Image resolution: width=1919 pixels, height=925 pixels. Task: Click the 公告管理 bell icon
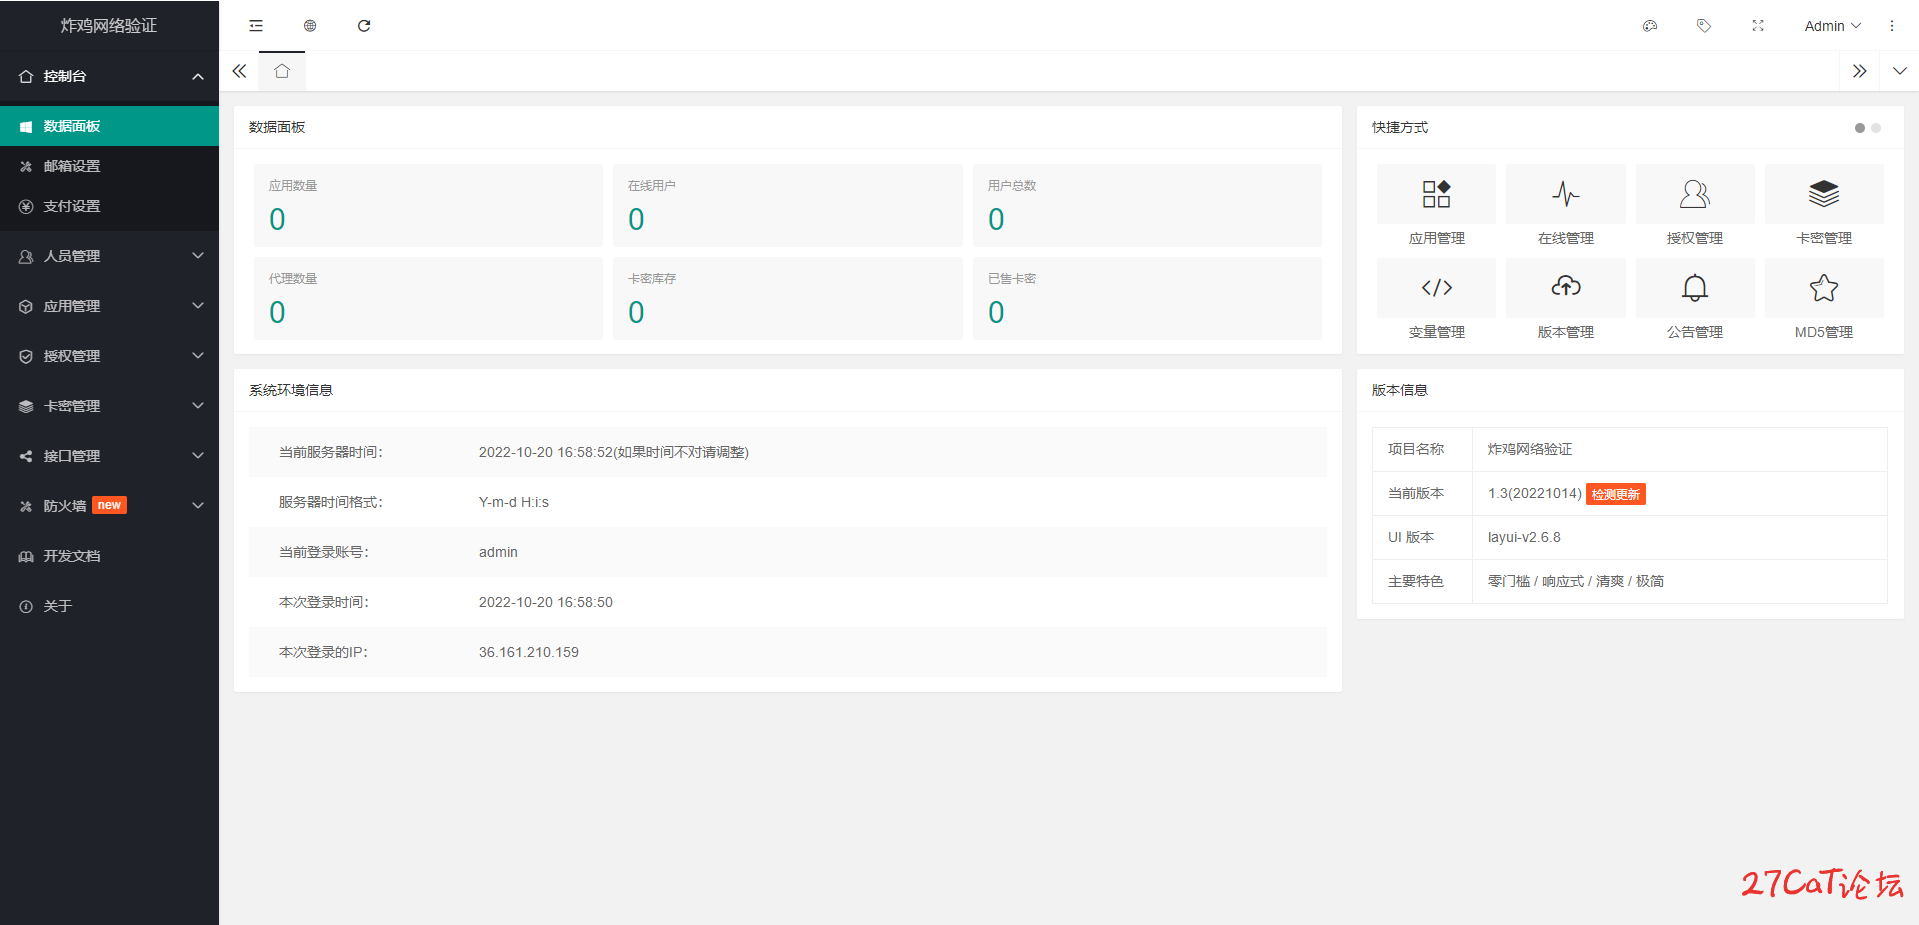tap(1695, 288)
